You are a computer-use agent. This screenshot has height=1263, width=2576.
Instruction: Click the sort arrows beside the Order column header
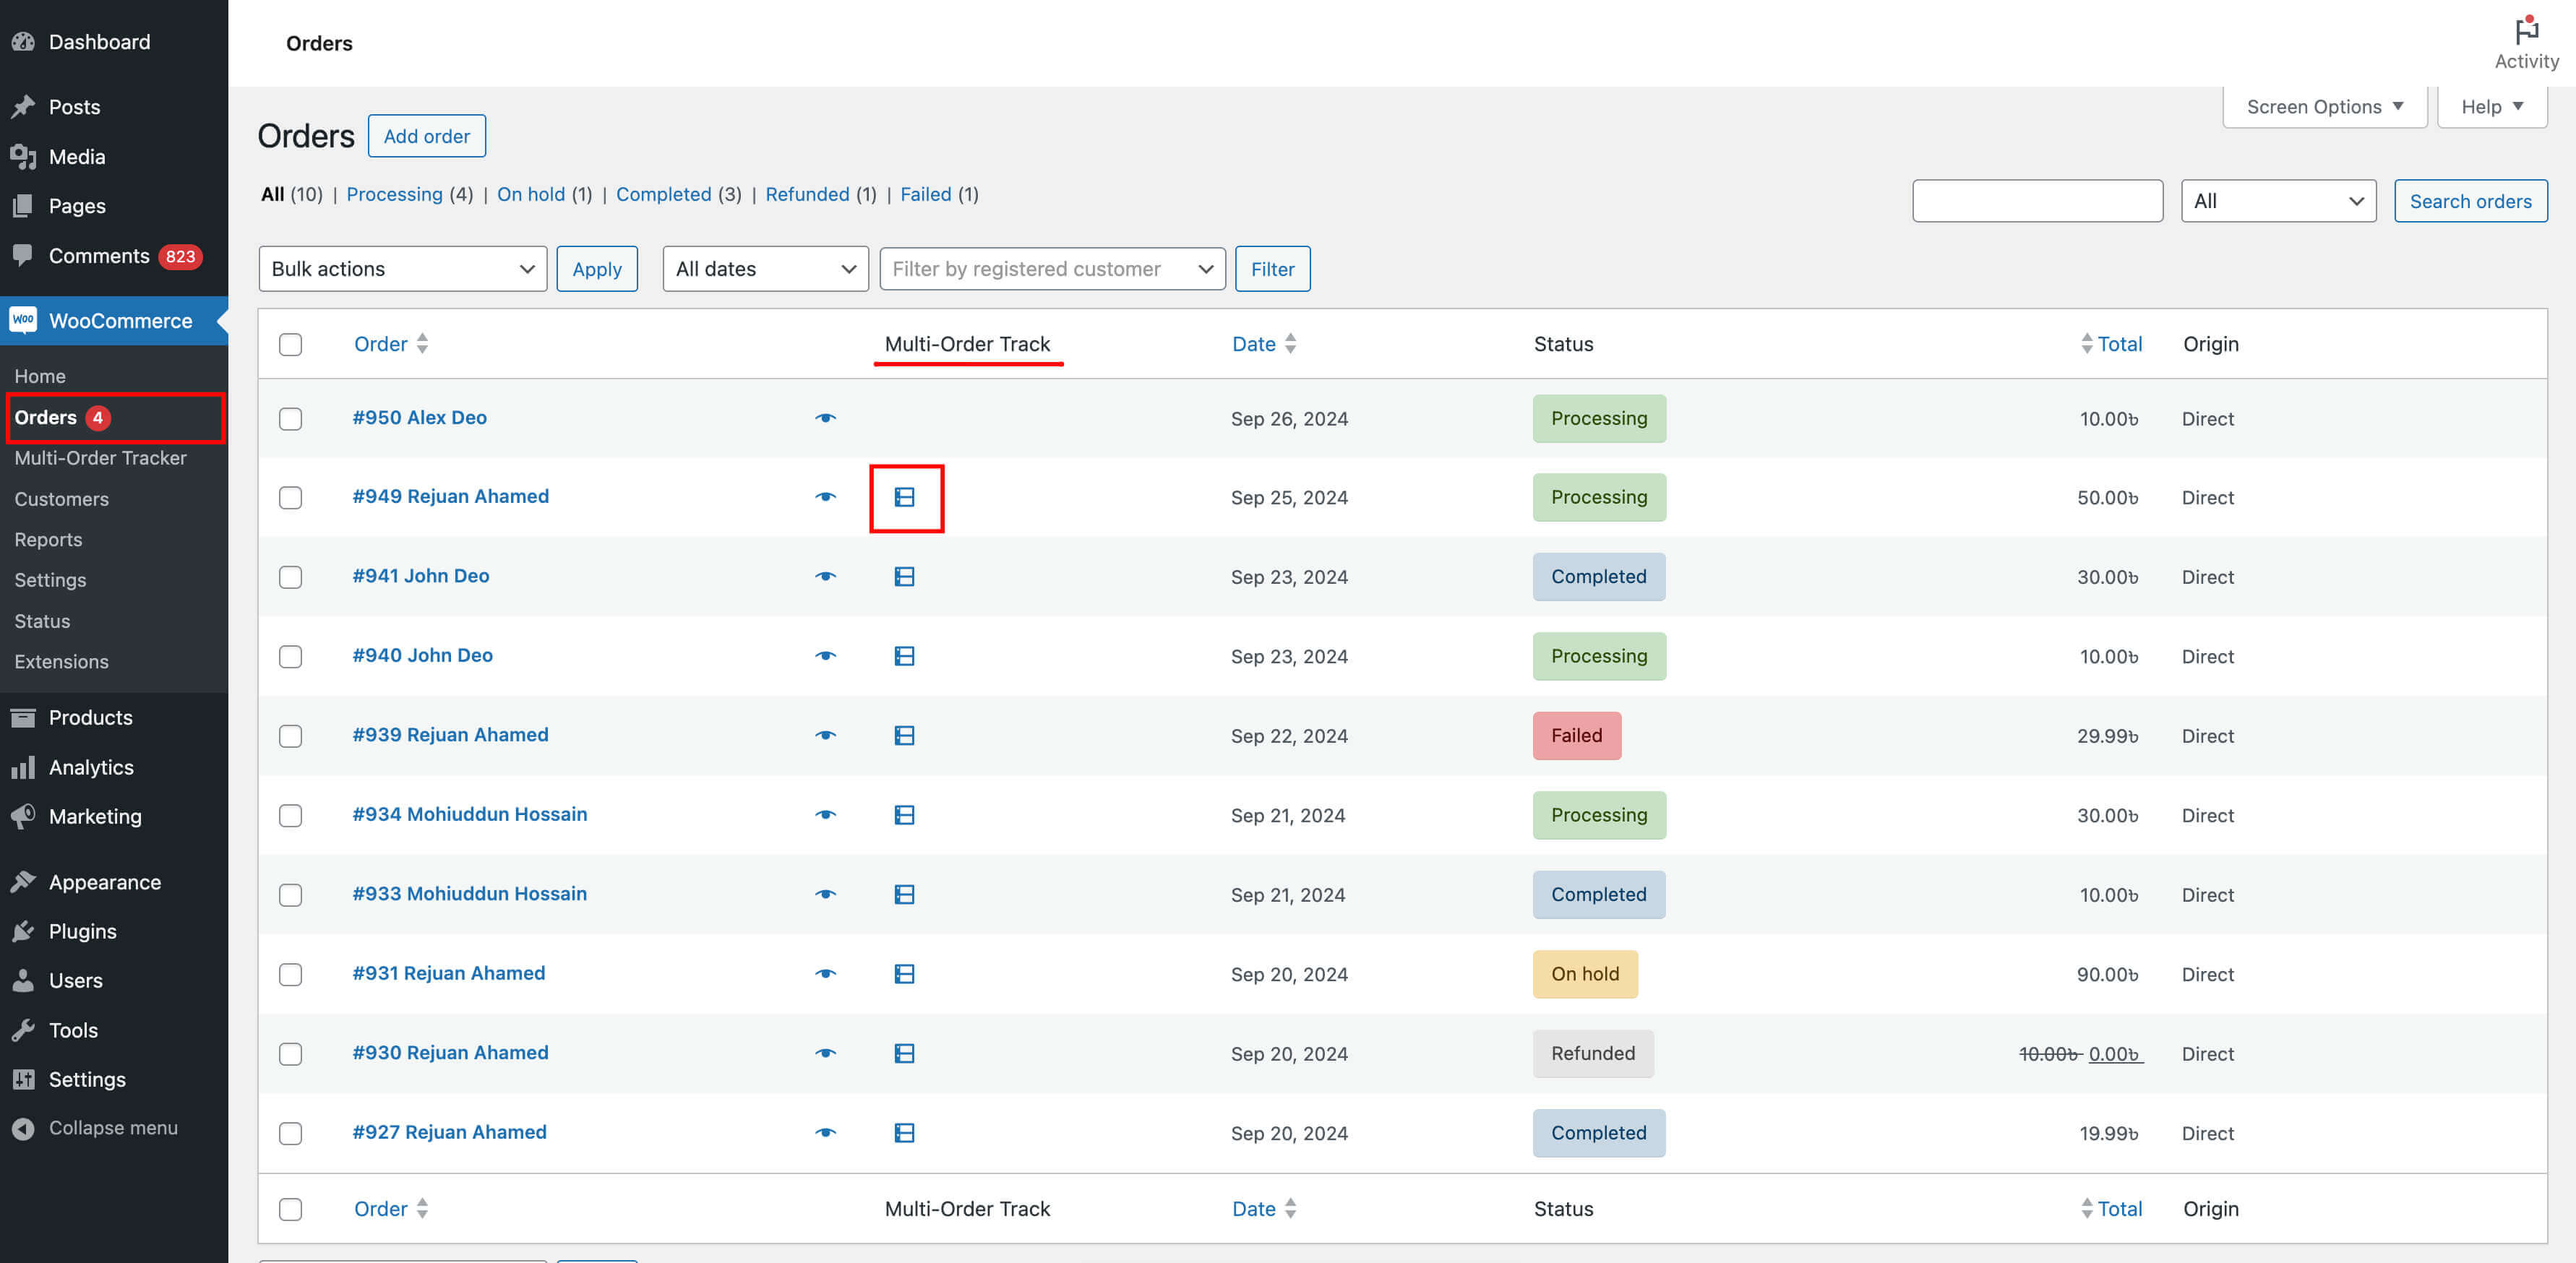[x=422, y=344]
